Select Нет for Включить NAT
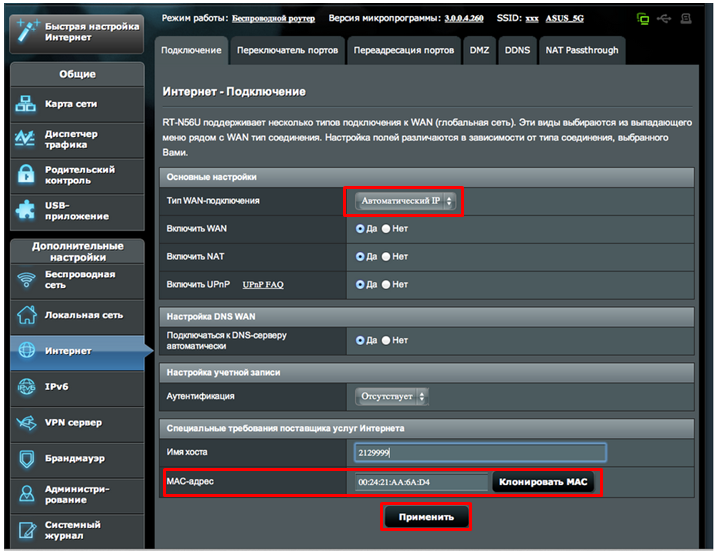 (x=386, y=257)
